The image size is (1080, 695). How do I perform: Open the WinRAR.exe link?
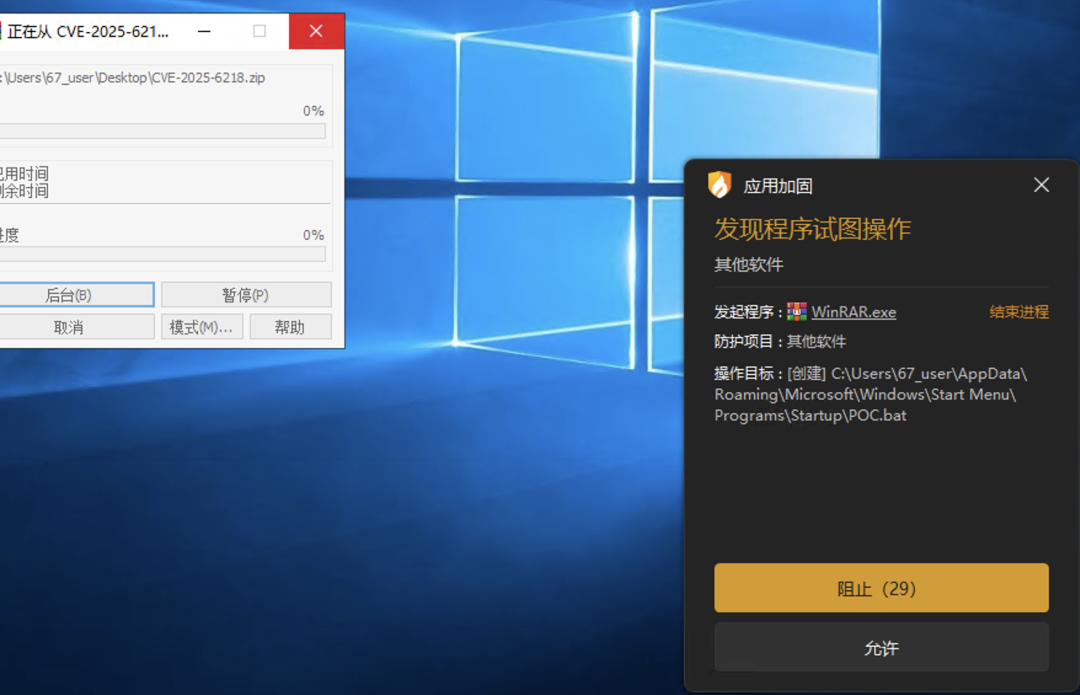853,312
